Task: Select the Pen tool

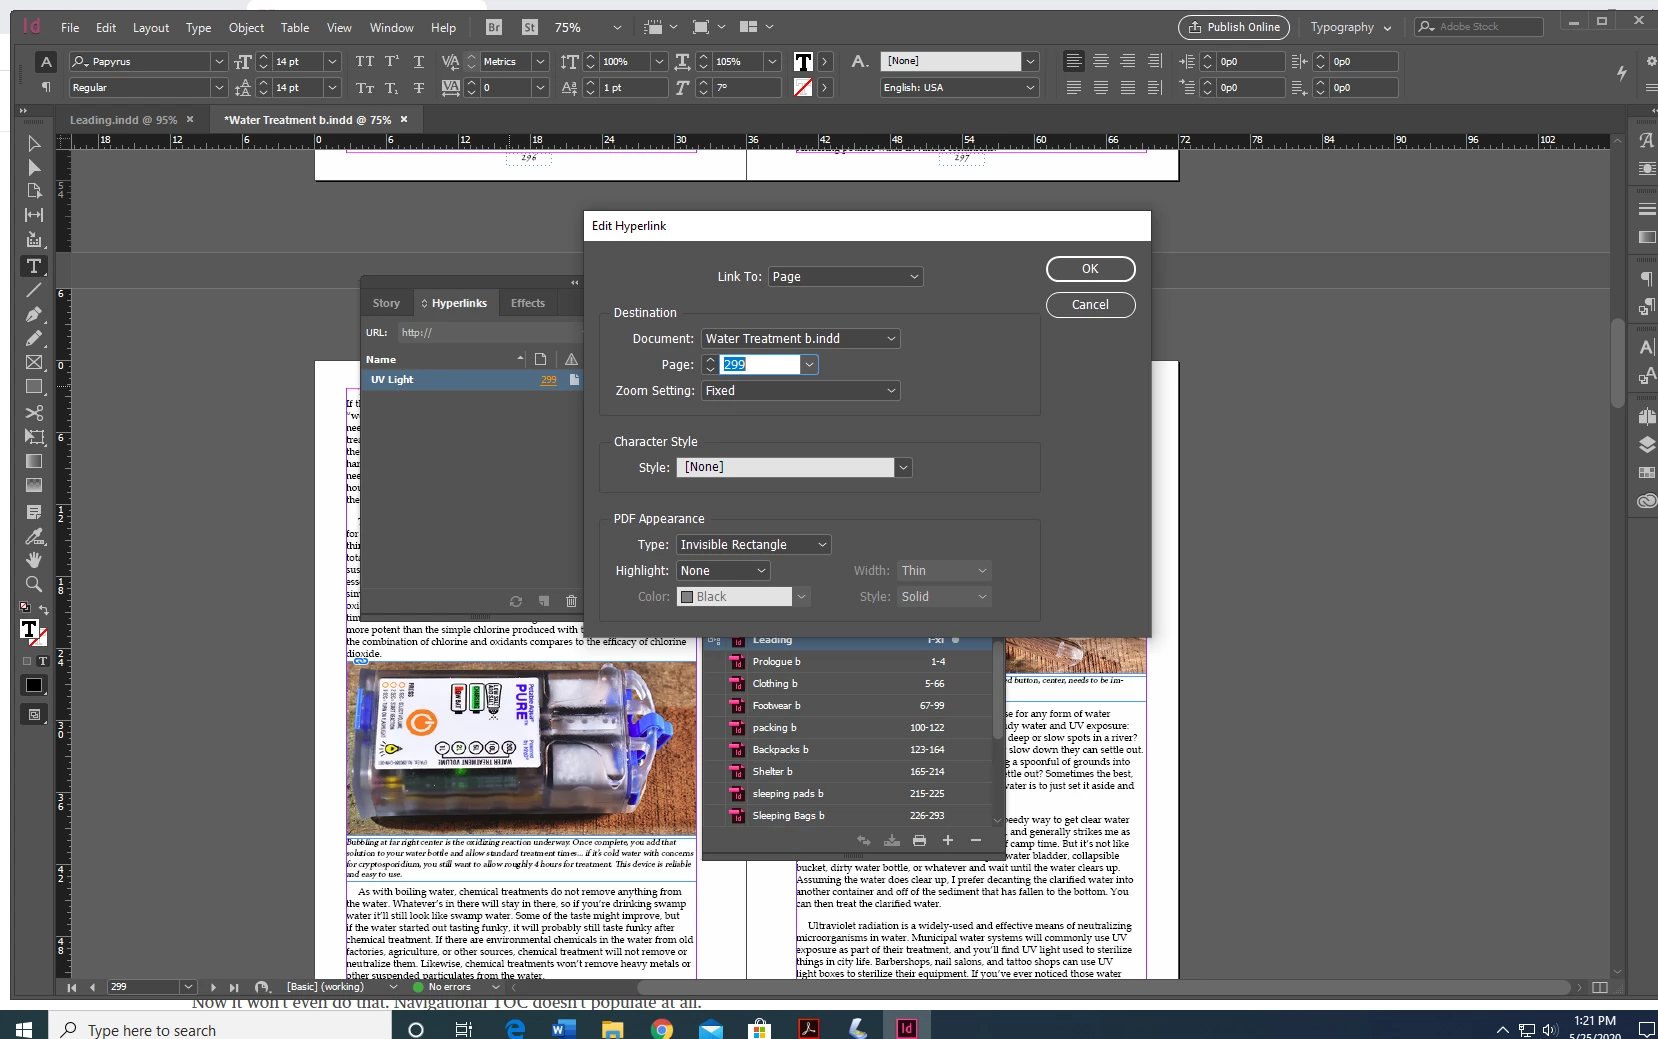Action: coord(34,314)
